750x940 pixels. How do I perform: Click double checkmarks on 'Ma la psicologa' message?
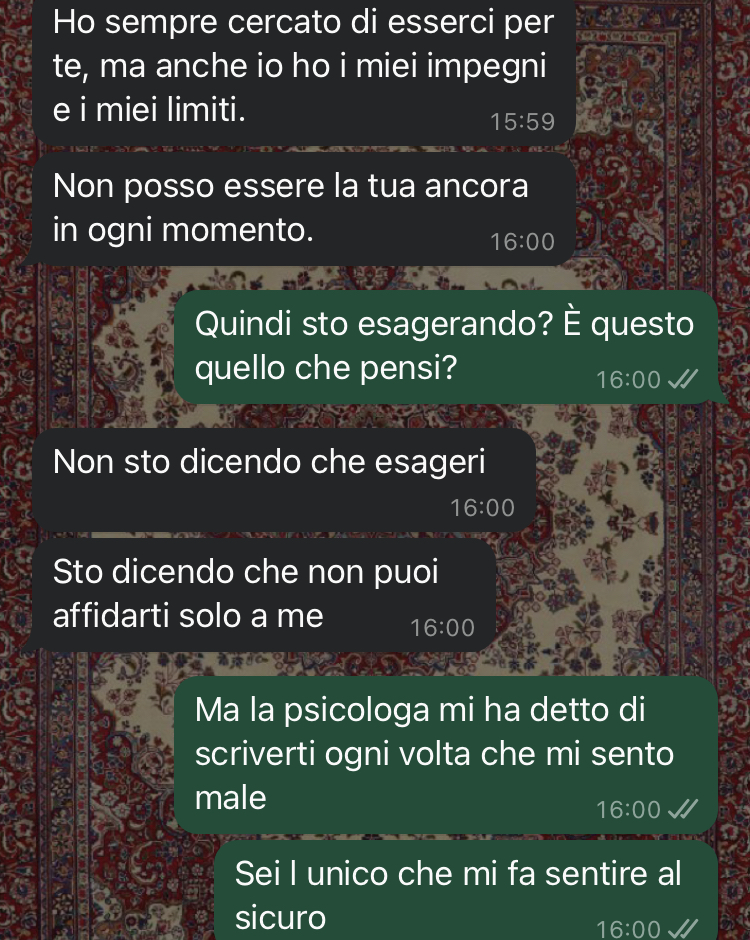coord(683,809)
